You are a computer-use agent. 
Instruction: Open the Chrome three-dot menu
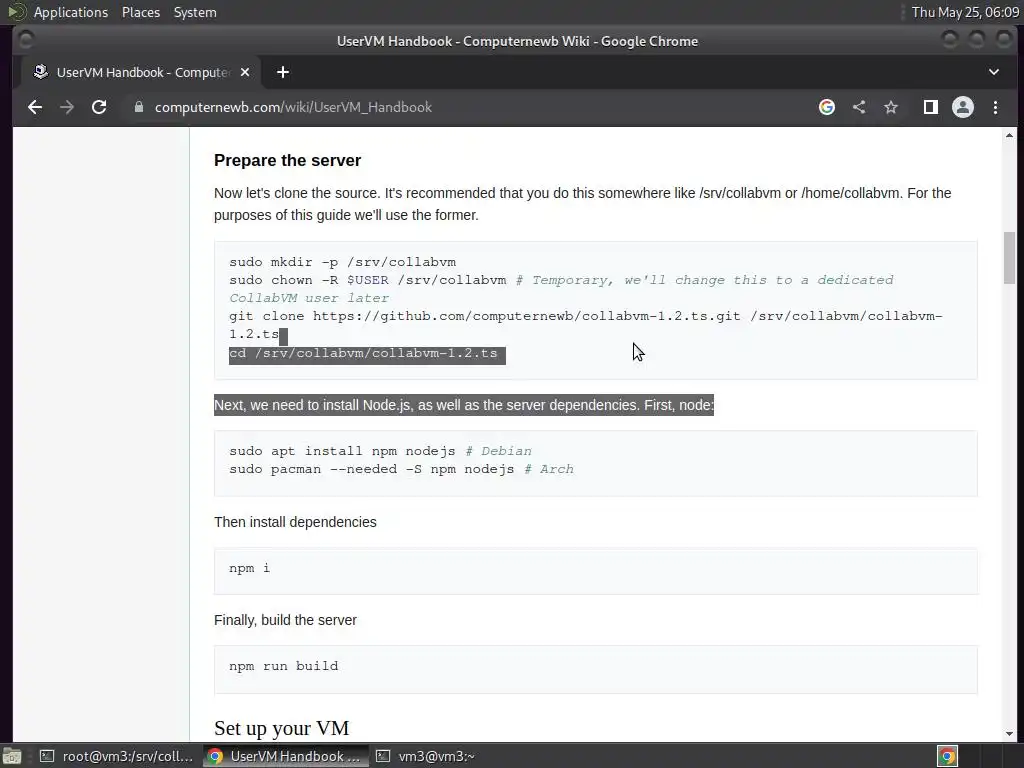(x=995, y=107)
